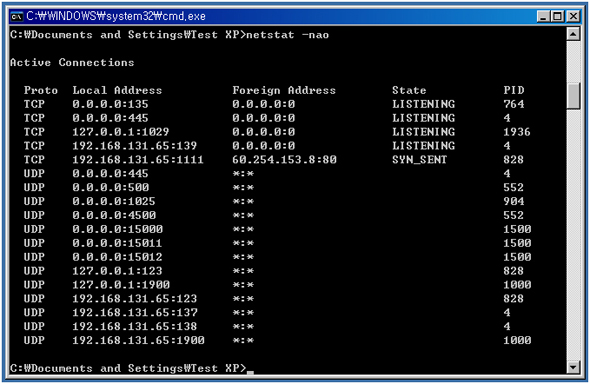Click the *:* entry in the 127.0.0.1:123 row
The image size is (590, 384).
click(243, 271)
